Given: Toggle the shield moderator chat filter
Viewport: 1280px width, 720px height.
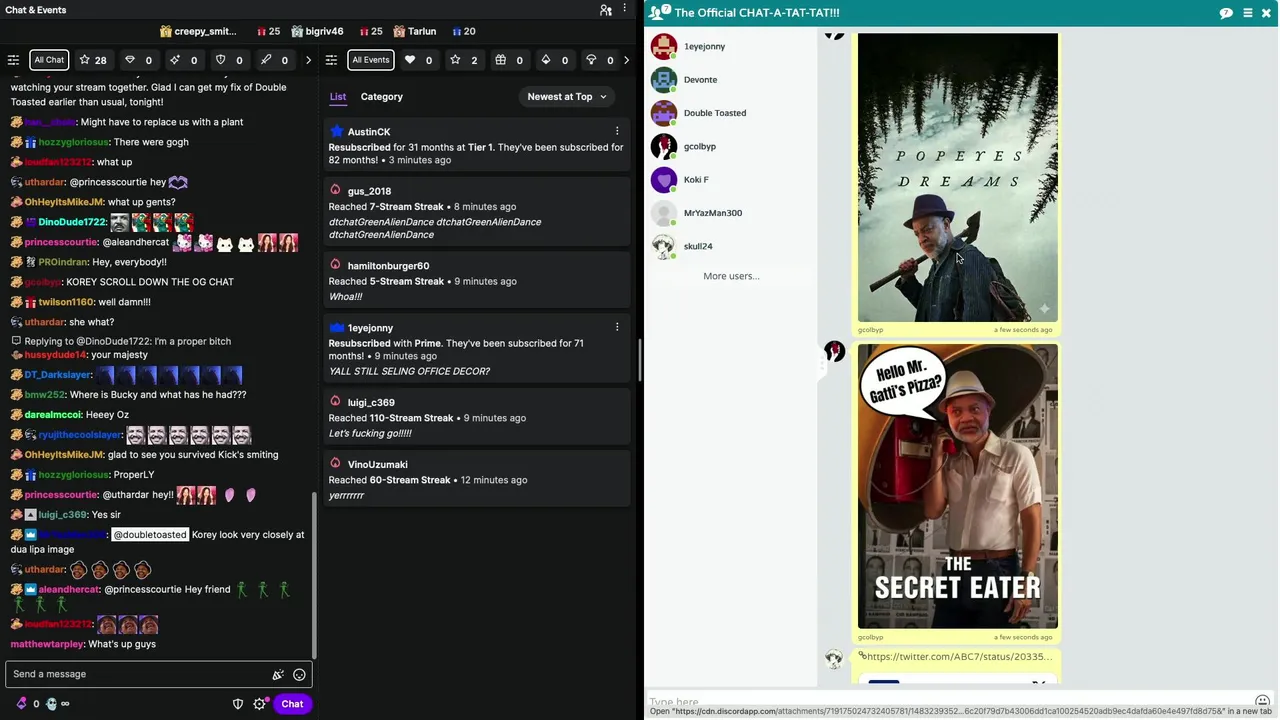Looking at the screenshot, I should pyautogui.click(x=229, y=60).
